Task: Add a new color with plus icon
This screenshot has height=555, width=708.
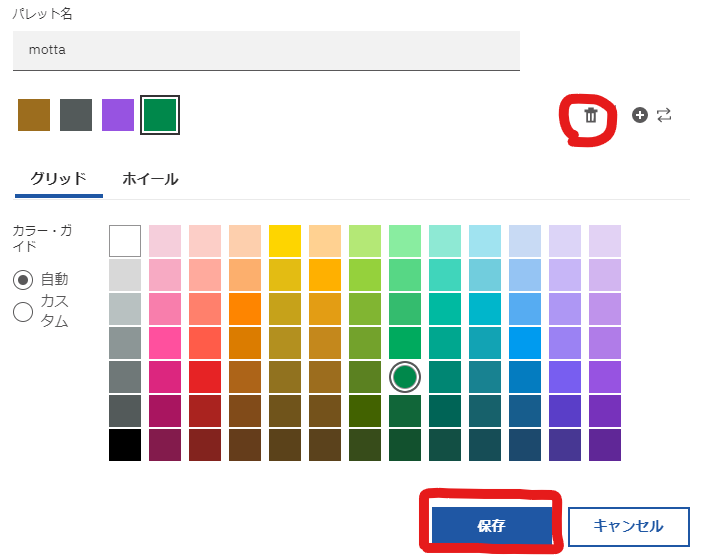Action: tap(639, 115)
